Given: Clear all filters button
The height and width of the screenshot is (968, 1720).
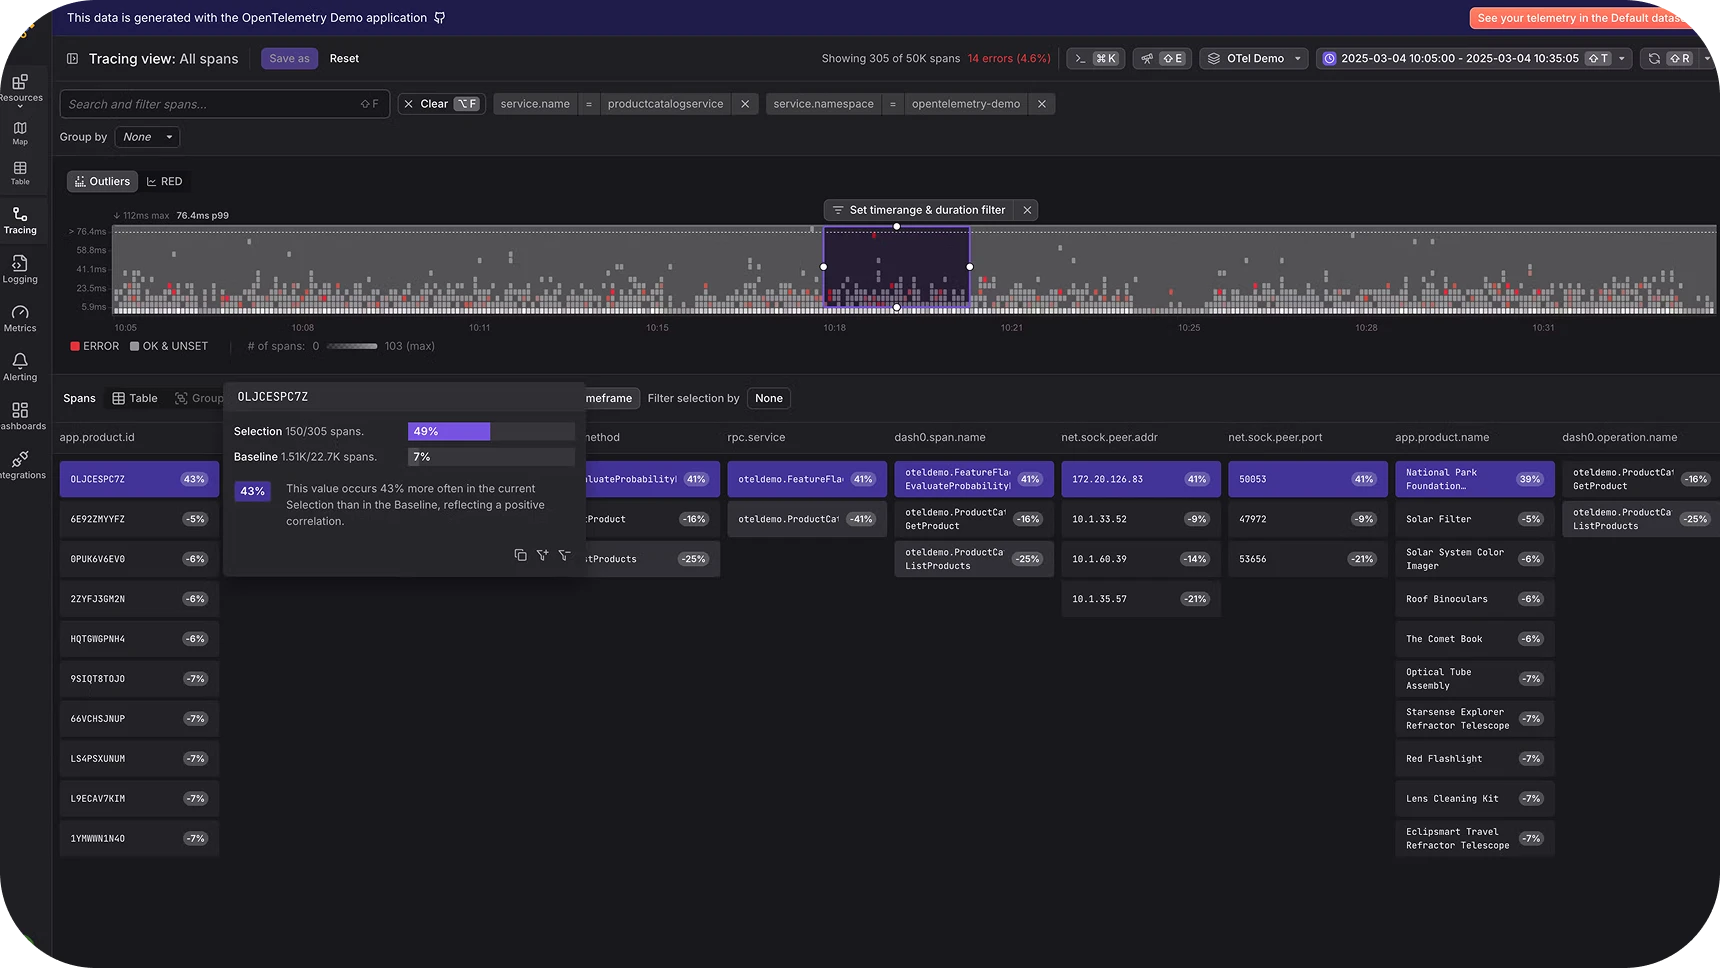Looking at the screenshot, I should 441,104.
